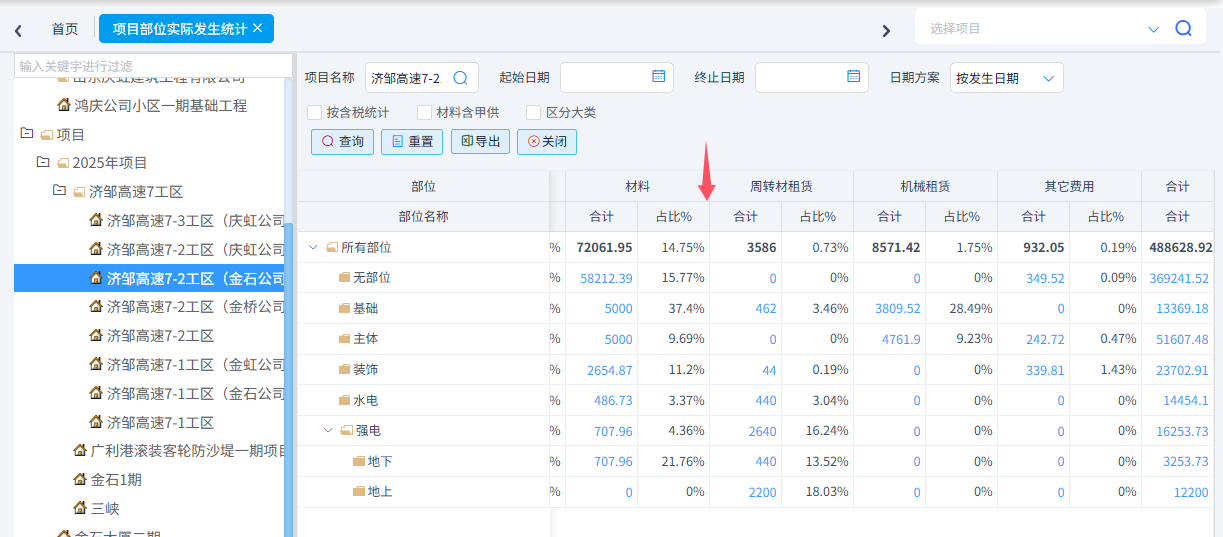Collapse the 2025年项目 folder node

click(43, 162)
